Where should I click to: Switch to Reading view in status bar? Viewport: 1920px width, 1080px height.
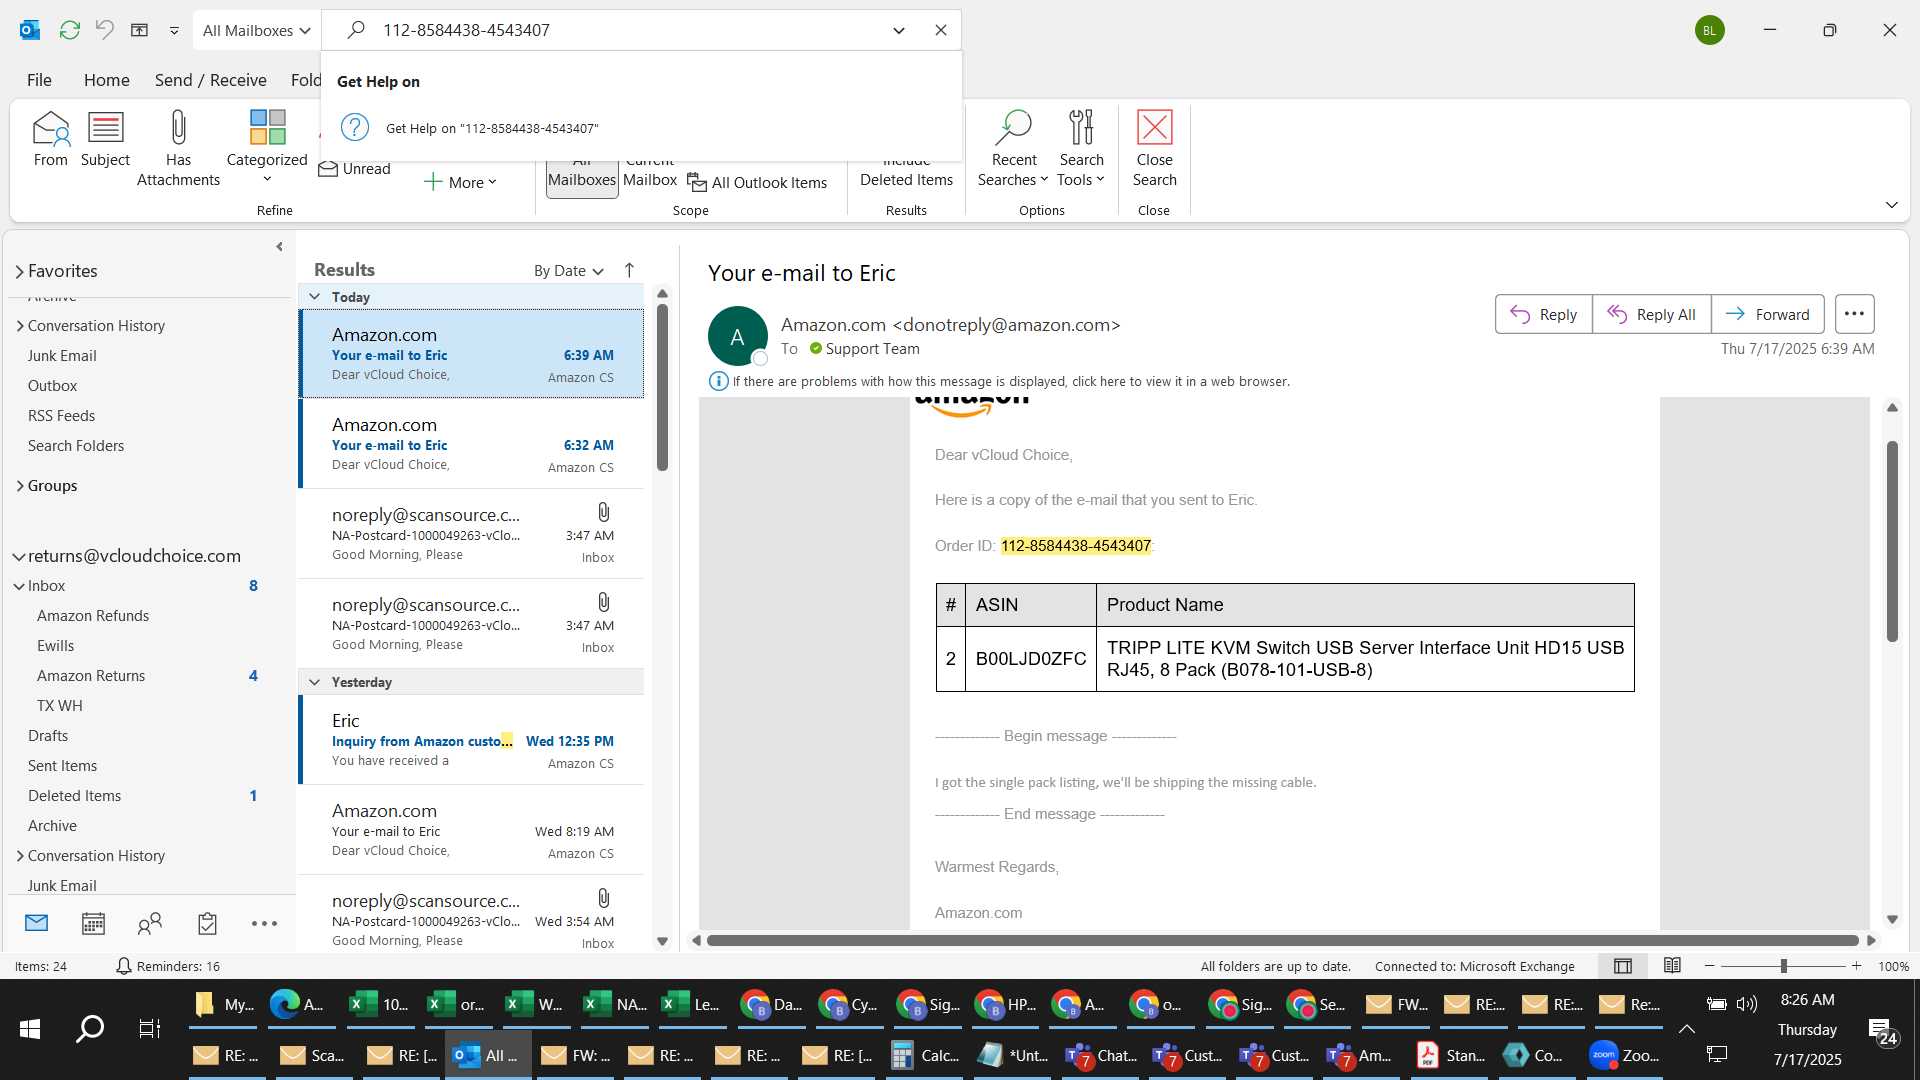1672,966
